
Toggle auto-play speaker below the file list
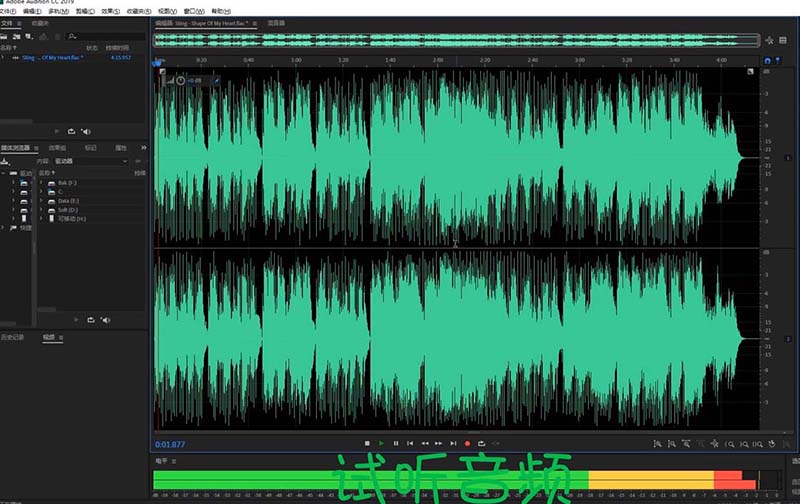pos(86,132)
